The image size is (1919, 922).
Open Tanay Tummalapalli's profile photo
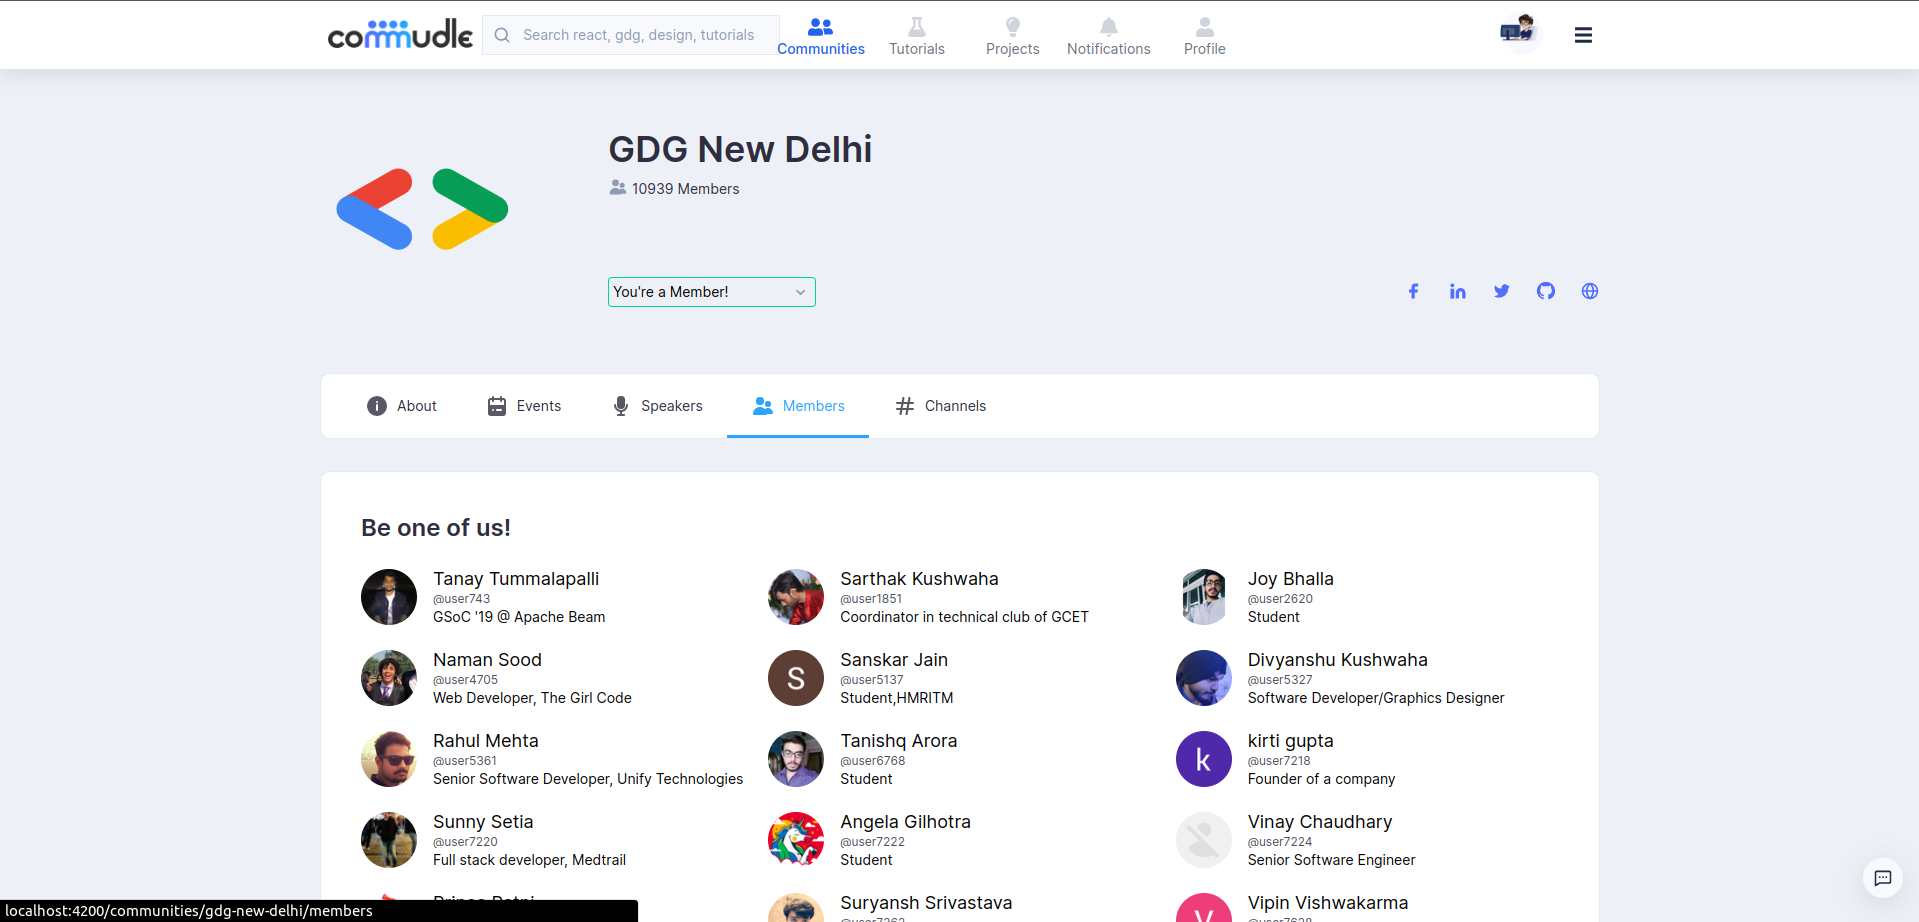click(x=389, y=597)
